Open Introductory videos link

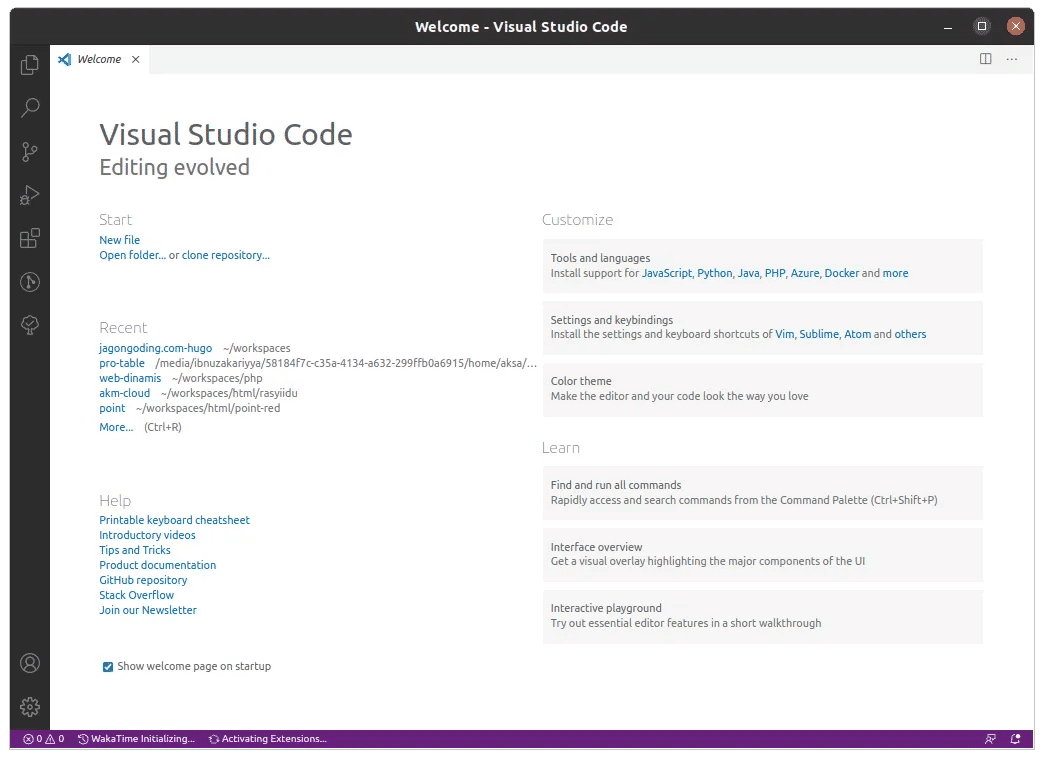click(x=147, y=535)
